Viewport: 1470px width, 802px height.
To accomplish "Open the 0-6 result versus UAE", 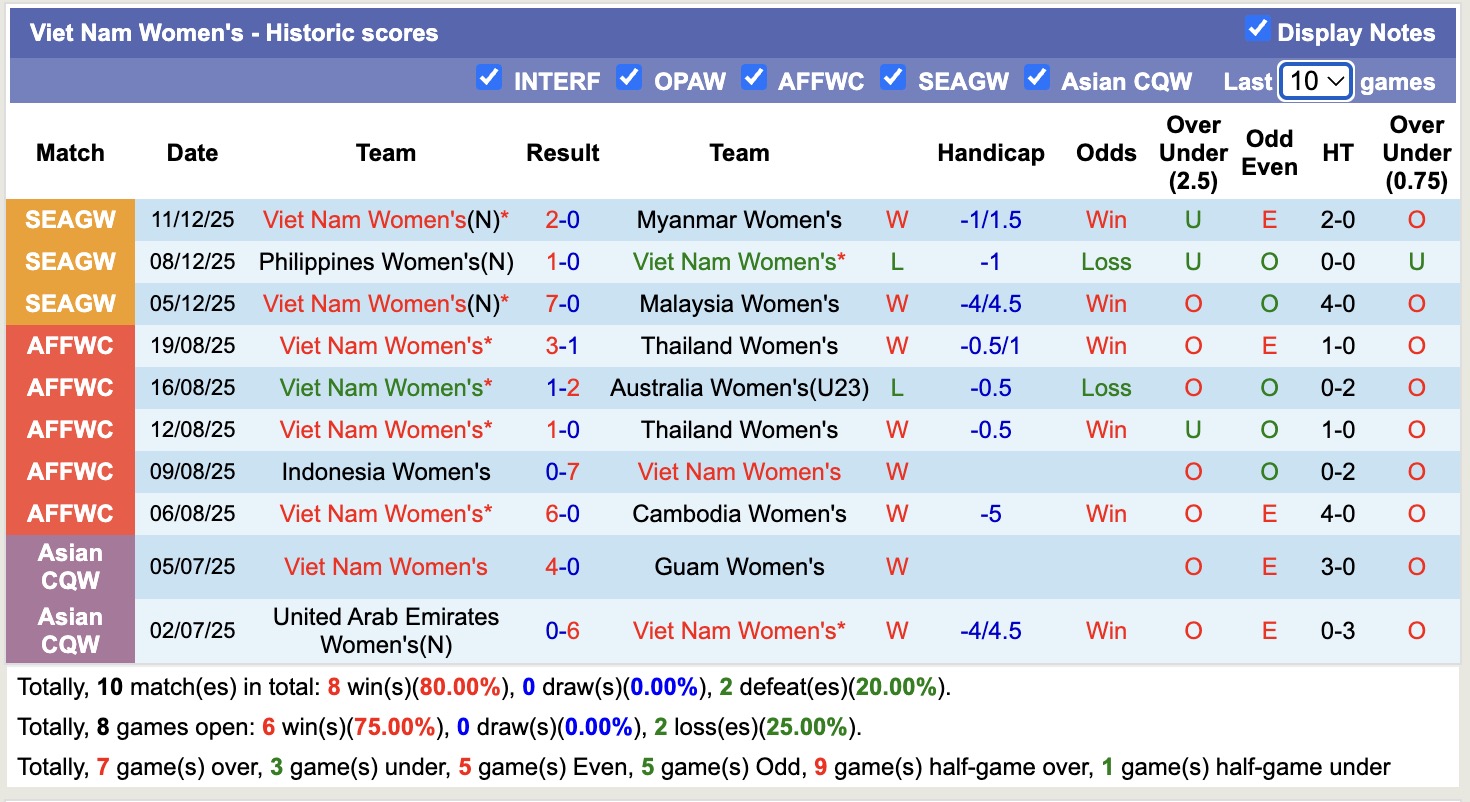I will pos(563,631).
